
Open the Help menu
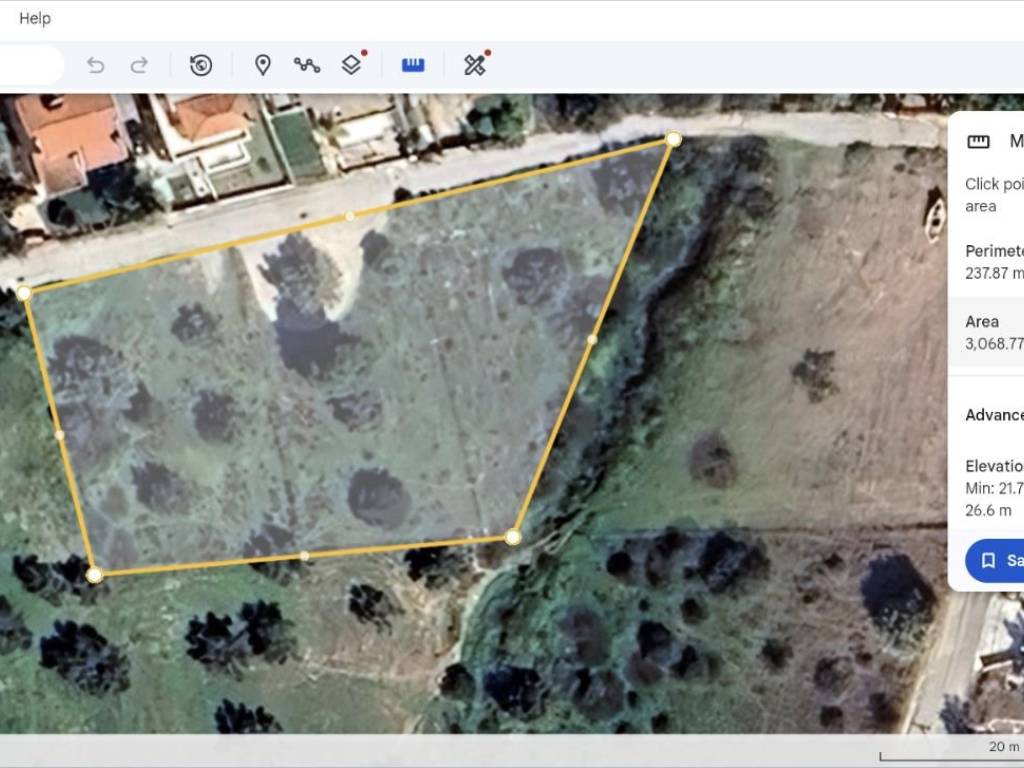coord(35,18)
